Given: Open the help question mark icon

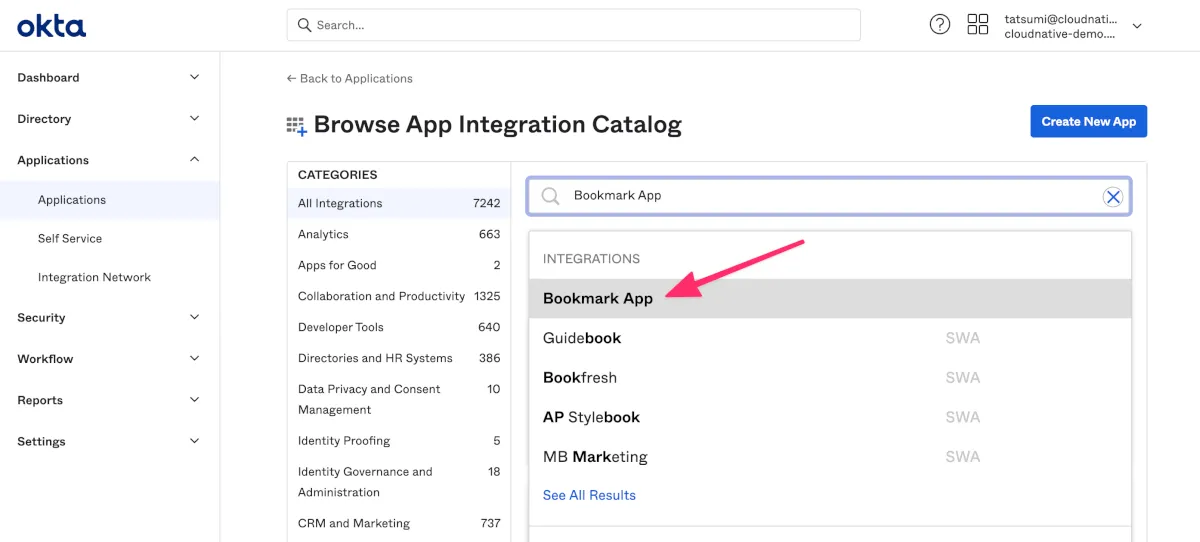Looking at the screenshot, I should coord(939,25).
